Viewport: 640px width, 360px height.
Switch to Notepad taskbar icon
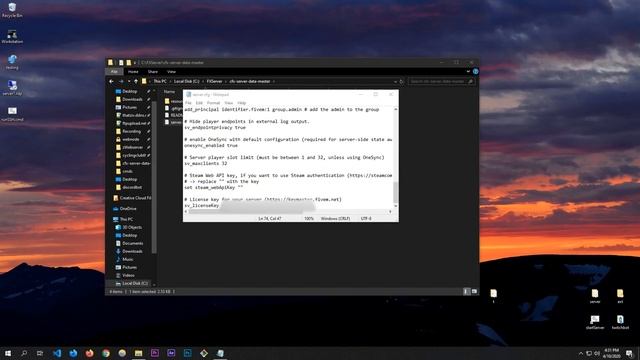point(220,353)
